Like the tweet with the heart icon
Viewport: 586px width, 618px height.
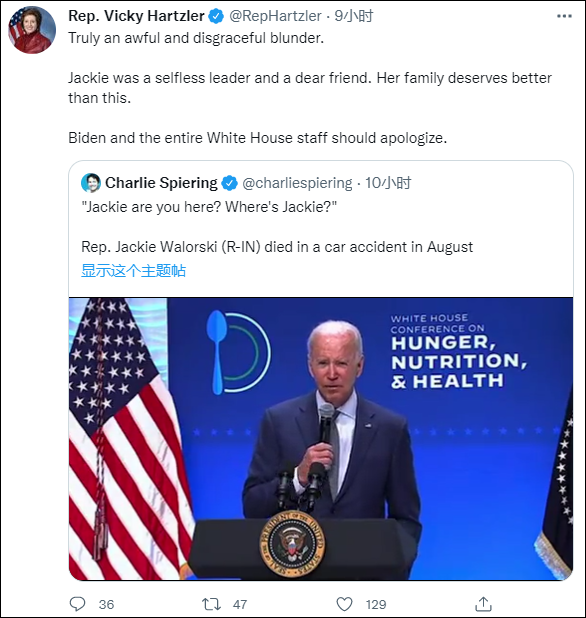pyautogui.click(x=344, y=604)
